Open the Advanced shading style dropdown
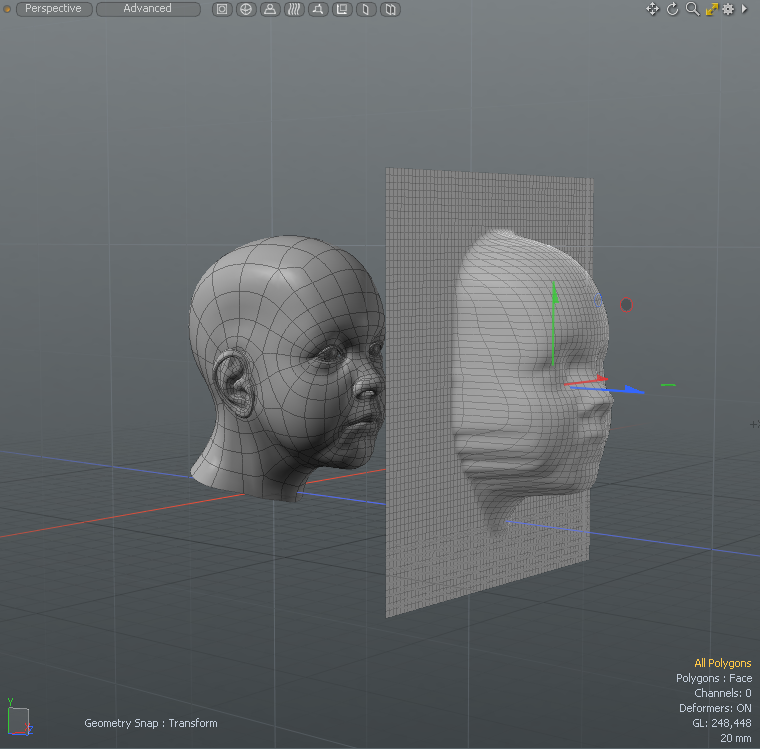The width and height of the screenshot is (760, 749). [x=148, y=9]
